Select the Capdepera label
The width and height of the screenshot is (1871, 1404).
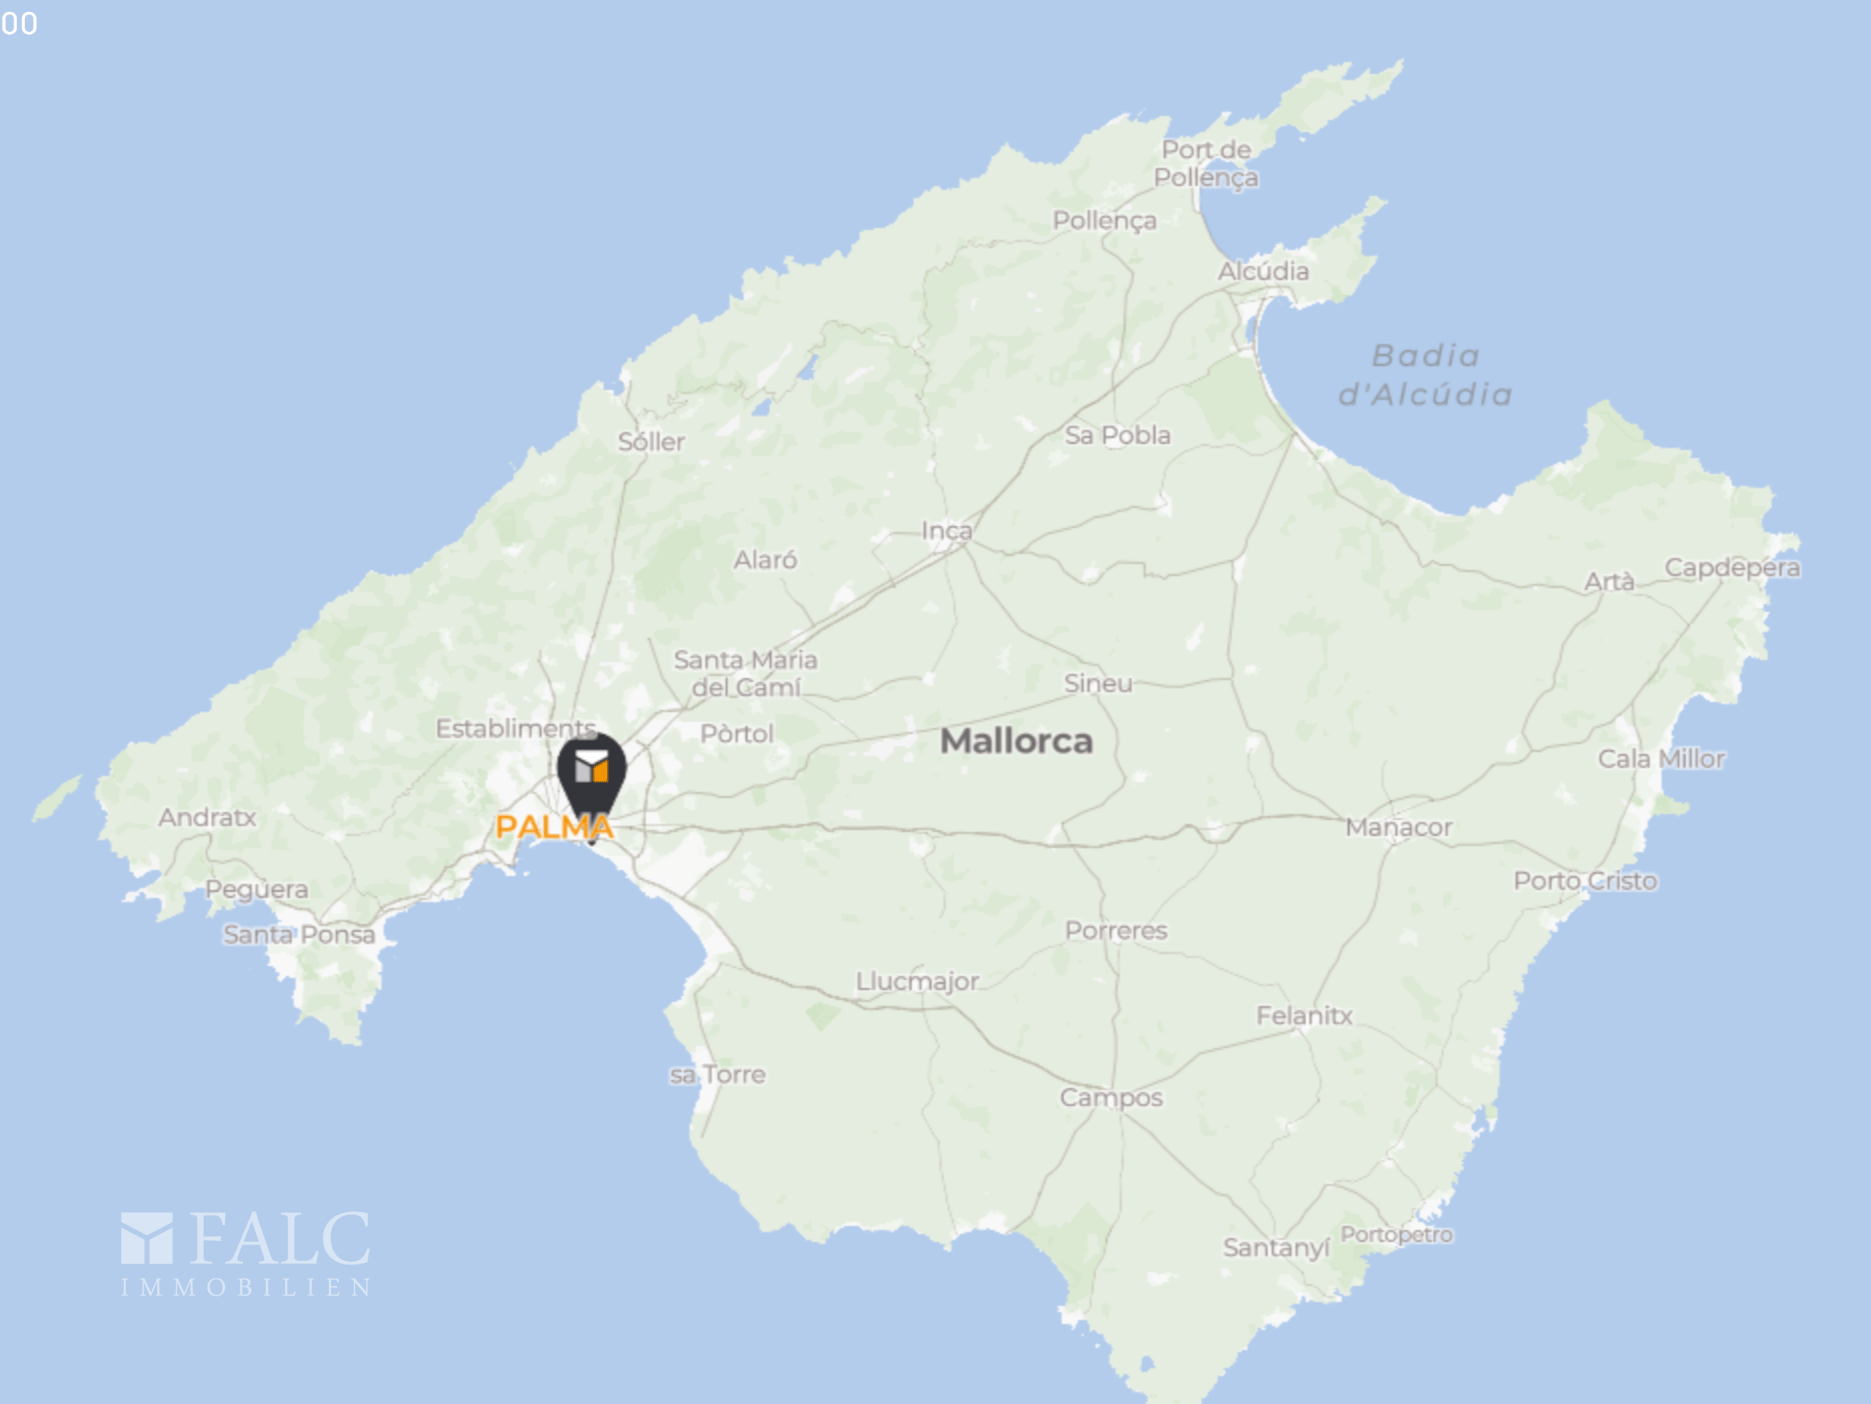click(1732, 567)
